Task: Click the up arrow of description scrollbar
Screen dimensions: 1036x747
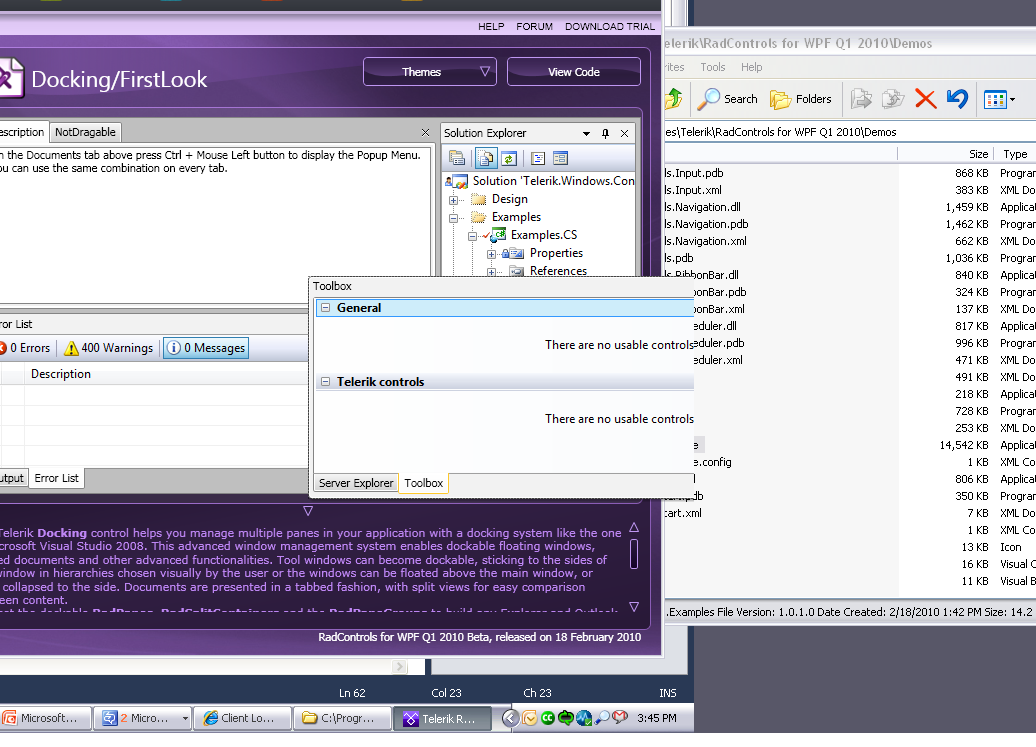Action: point(634,527)
